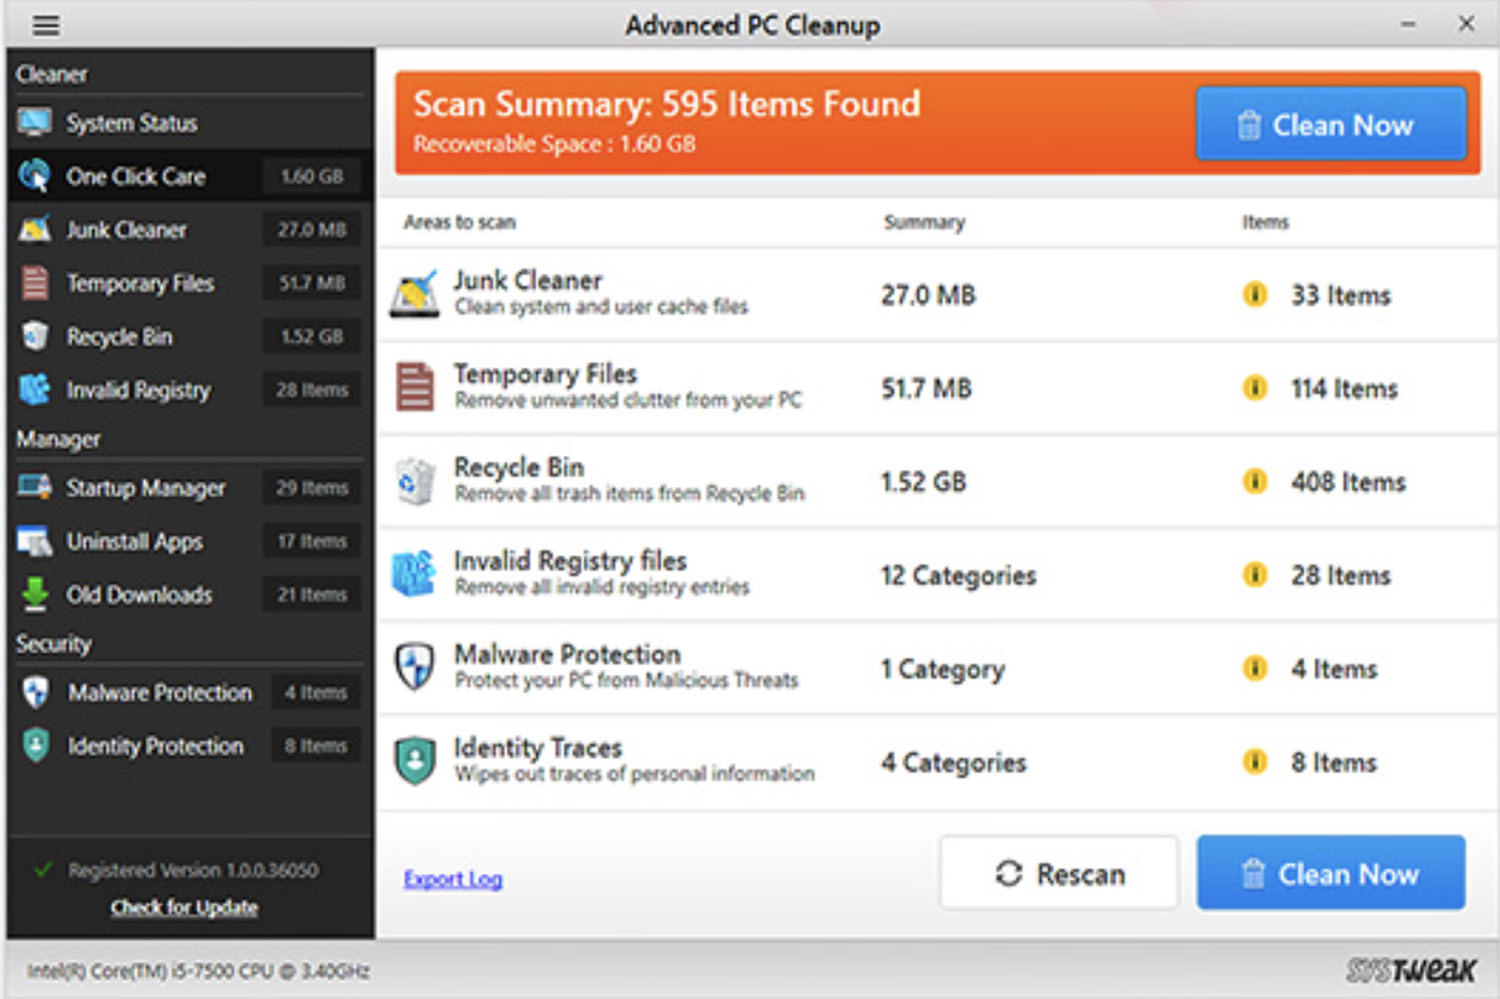Open the hamburger menu
Screen dimensions: 1500x999
(x=45, y=24)
